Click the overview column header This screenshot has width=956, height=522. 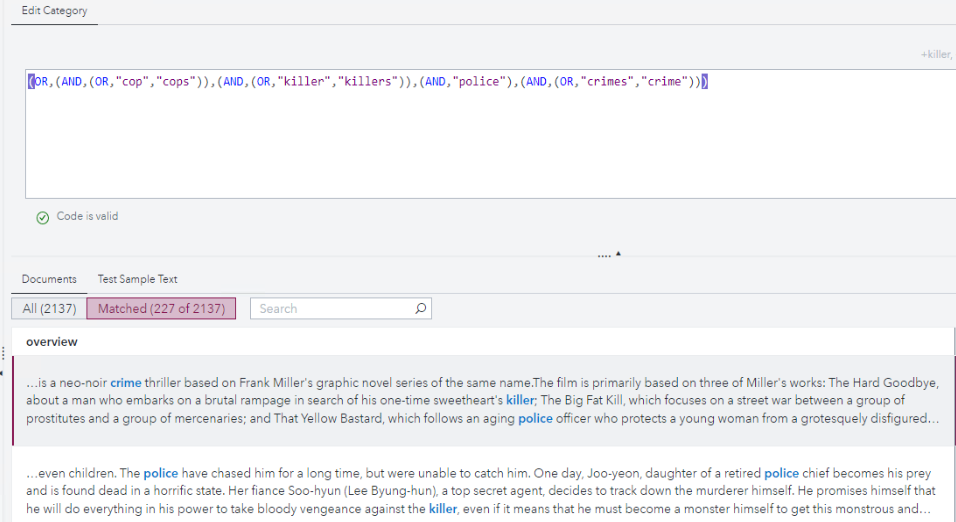(x=52, y=342)
